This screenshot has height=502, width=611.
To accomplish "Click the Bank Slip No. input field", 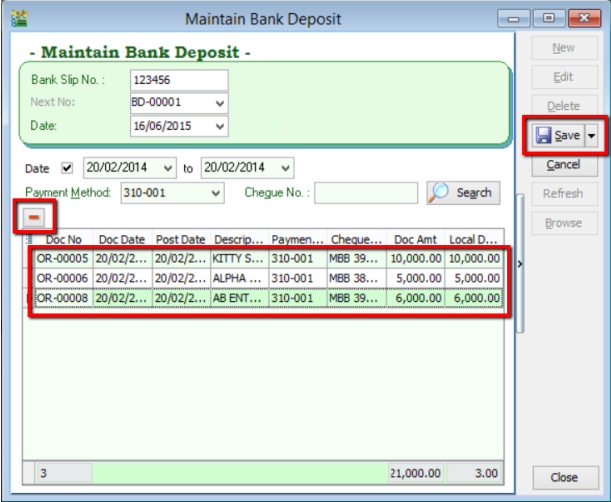I will pyautogui.click(x=178, y=80).
